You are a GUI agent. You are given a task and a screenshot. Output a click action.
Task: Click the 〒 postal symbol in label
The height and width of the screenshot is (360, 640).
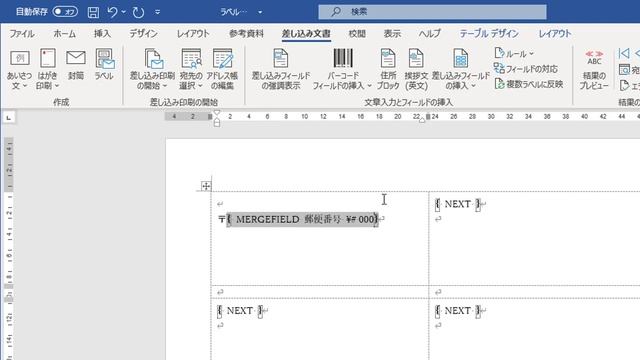point(222,220)
